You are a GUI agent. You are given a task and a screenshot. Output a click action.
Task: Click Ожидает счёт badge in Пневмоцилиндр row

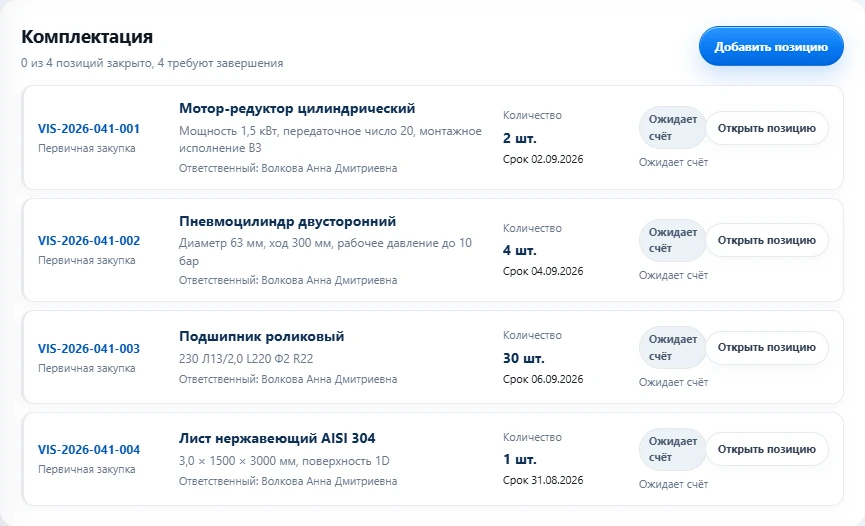[x=672, y=240]
